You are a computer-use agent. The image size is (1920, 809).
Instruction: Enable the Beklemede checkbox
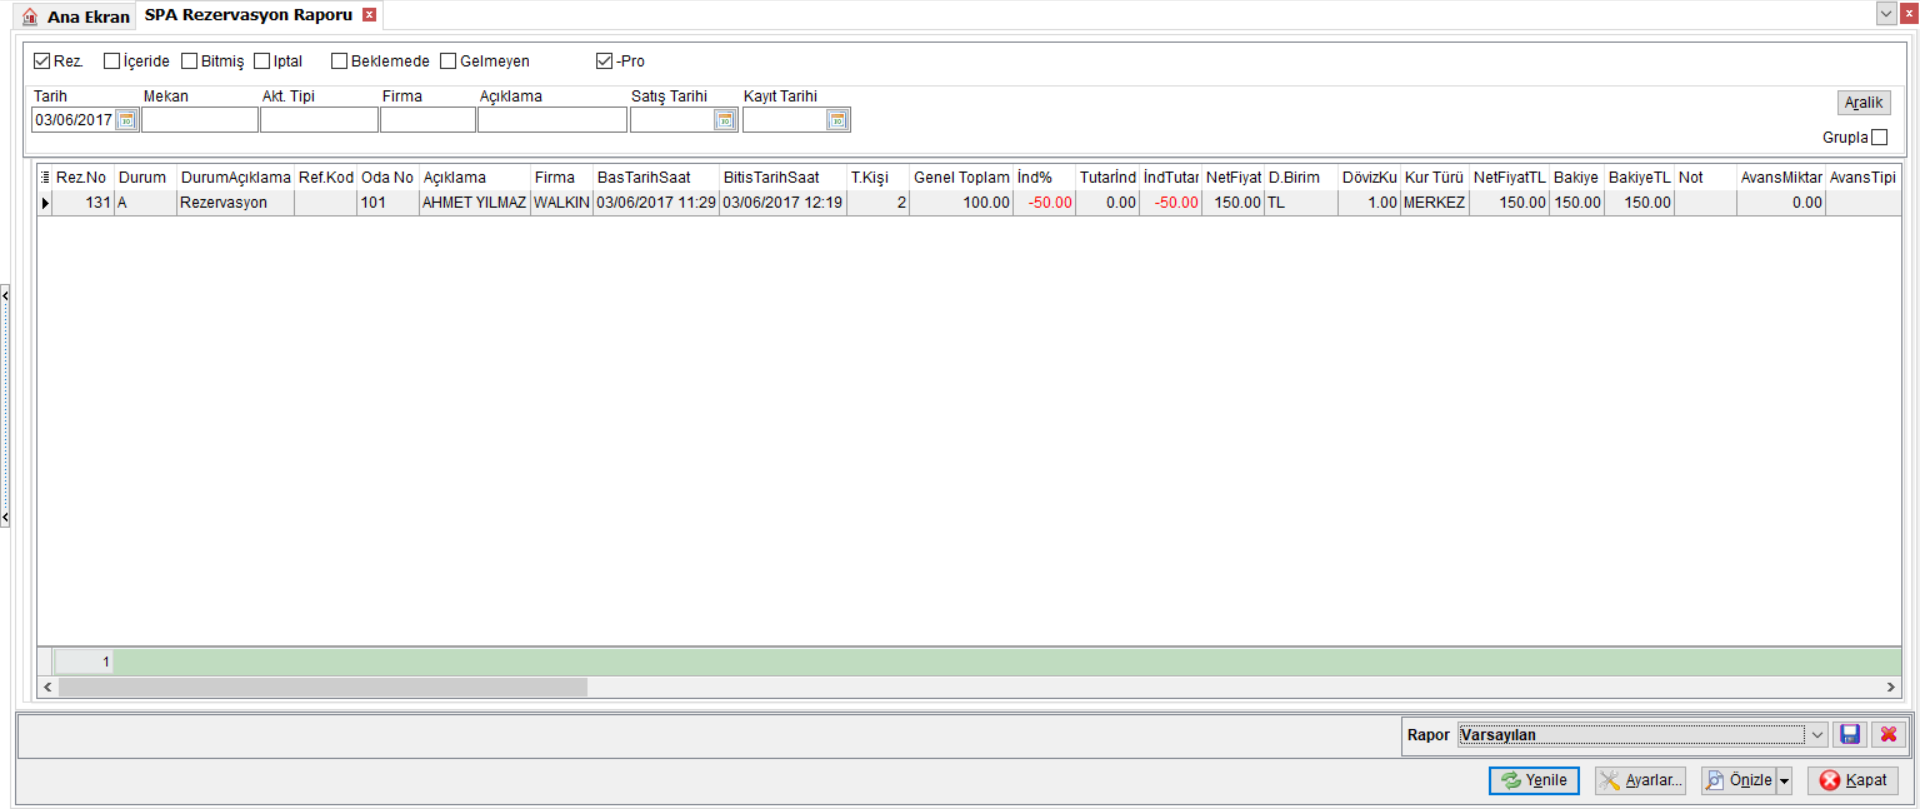tap(339, 61)
